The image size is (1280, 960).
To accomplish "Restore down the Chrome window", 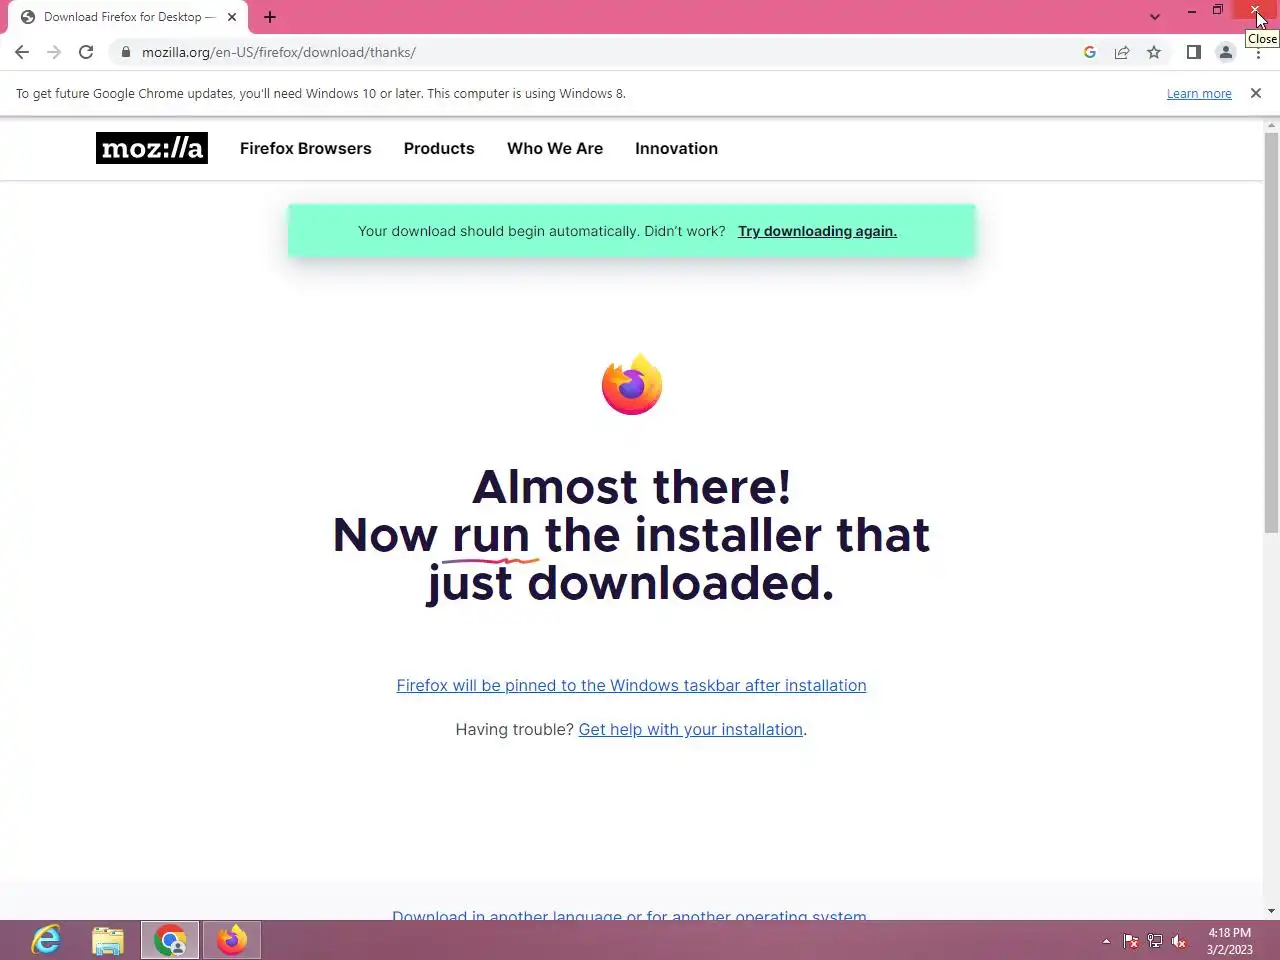I will pyautogui.click(x=1218, y=11).
